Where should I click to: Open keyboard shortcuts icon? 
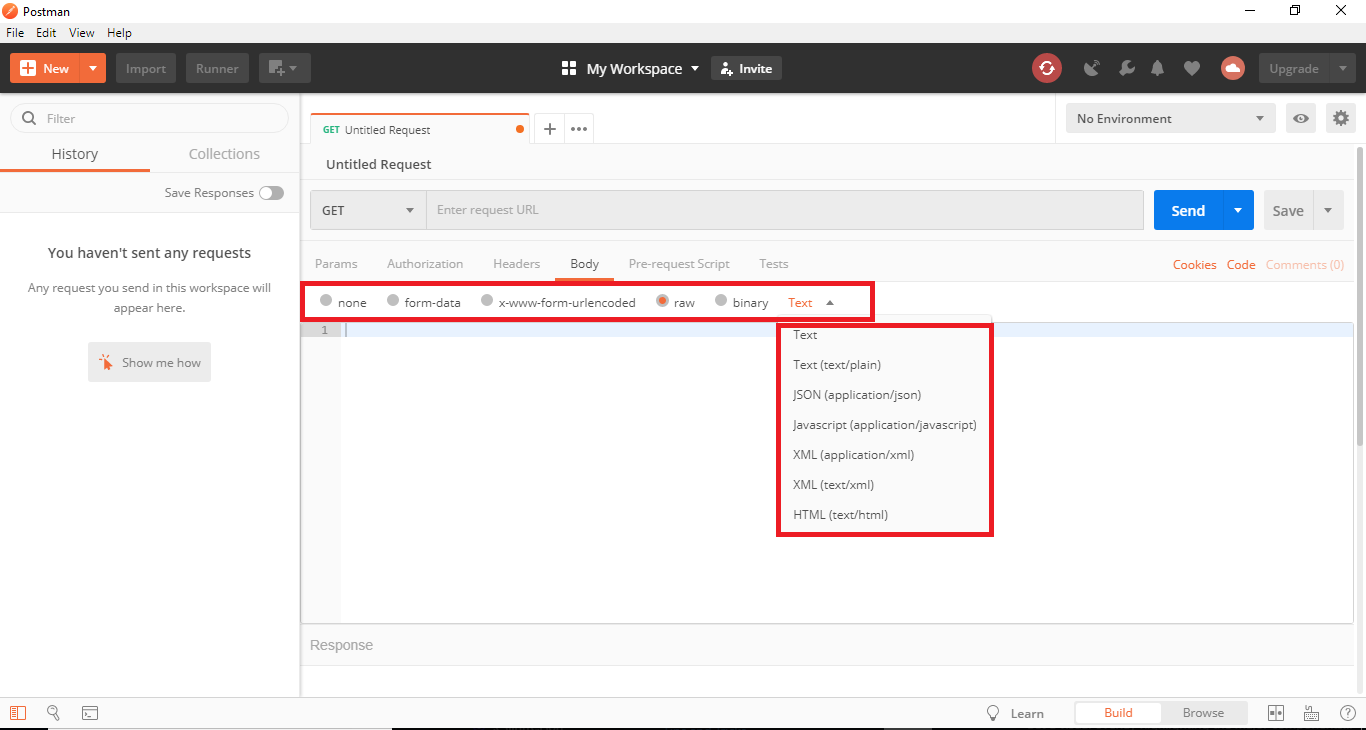tap(1311, 713)
